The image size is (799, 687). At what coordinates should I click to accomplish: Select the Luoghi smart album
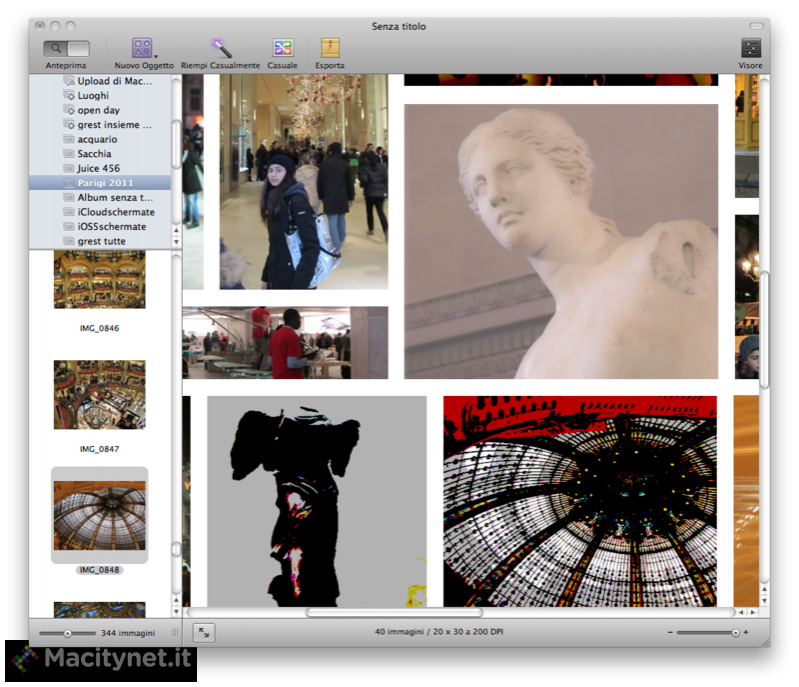[x=100, y=95]
